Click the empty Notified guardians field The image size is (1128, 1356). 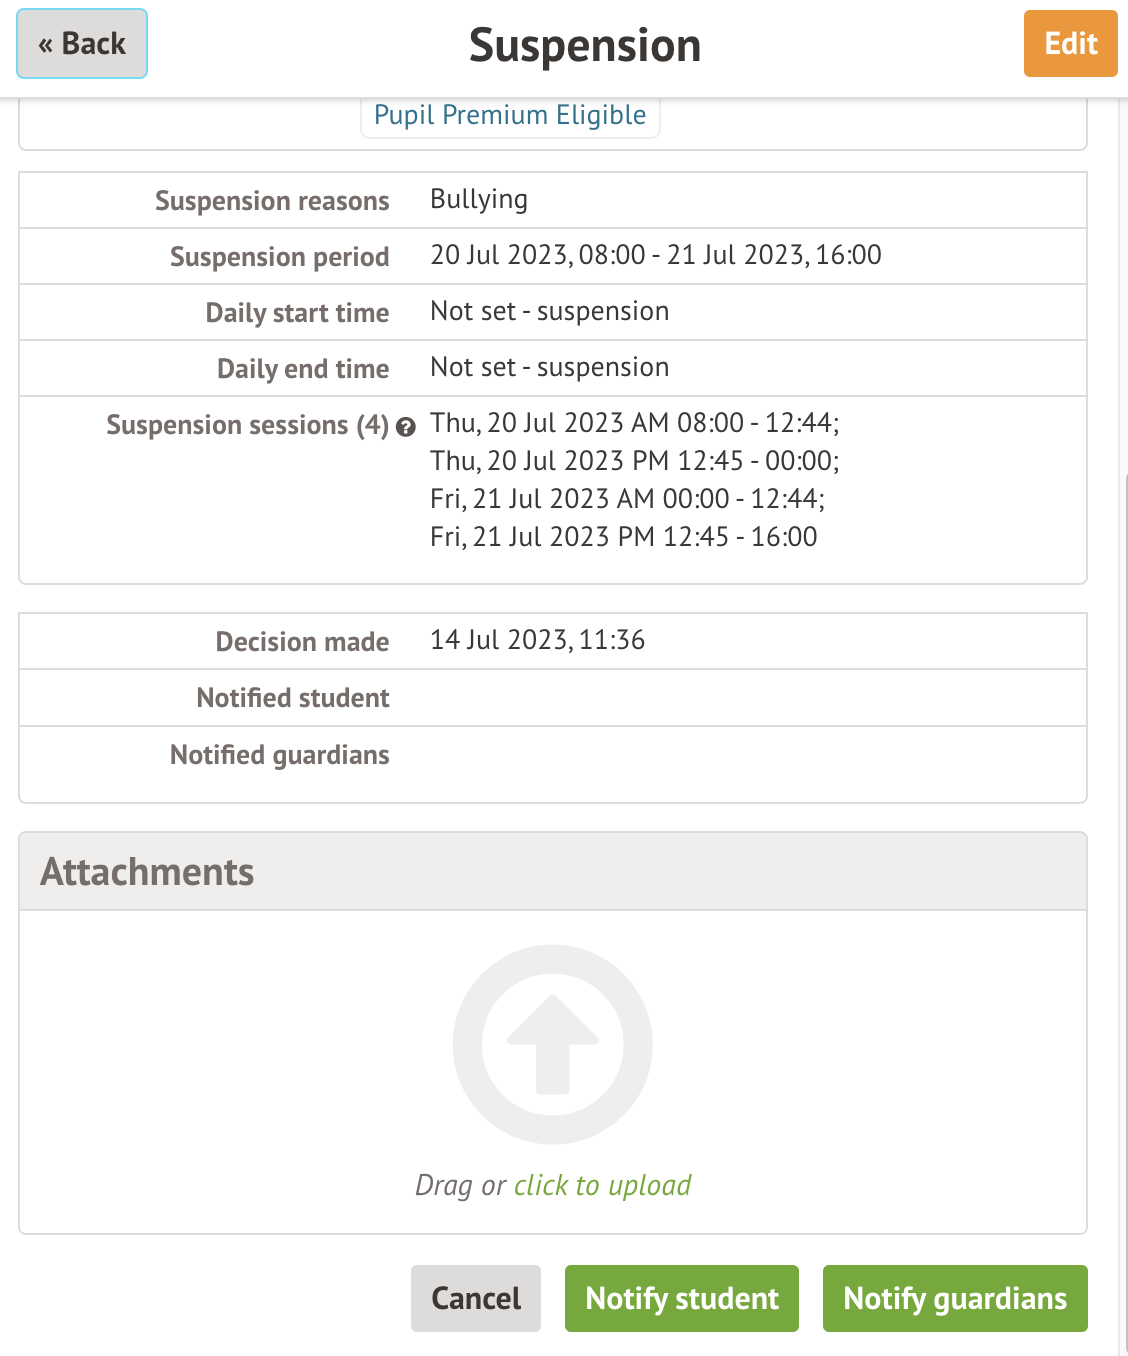pos(700,755)
